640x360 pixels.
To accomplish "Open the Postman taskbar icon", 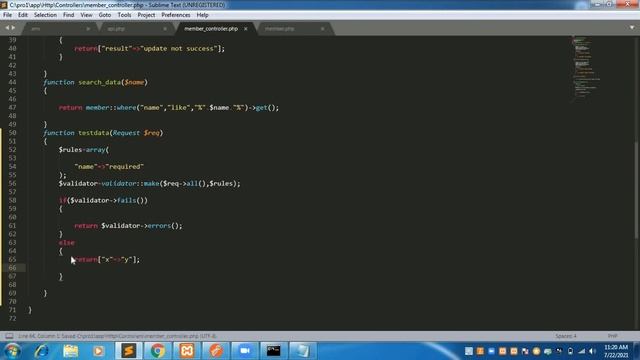I will tap(216, 351).
